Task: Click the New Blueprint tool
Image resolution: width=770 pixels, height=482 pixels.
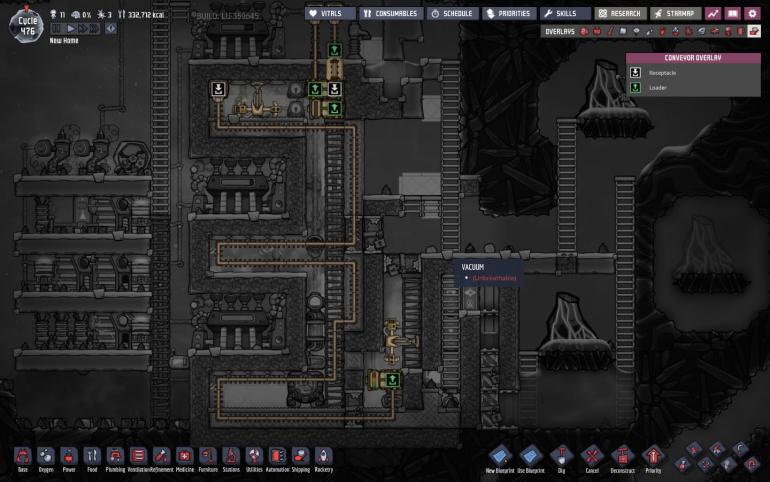Action: [x=499, y=456]
